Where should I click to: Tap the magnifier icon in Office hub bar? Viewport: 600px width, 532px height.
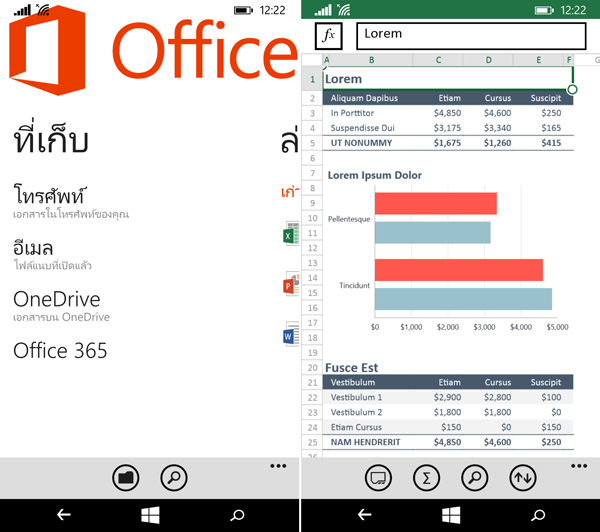[x=173, y=478]
